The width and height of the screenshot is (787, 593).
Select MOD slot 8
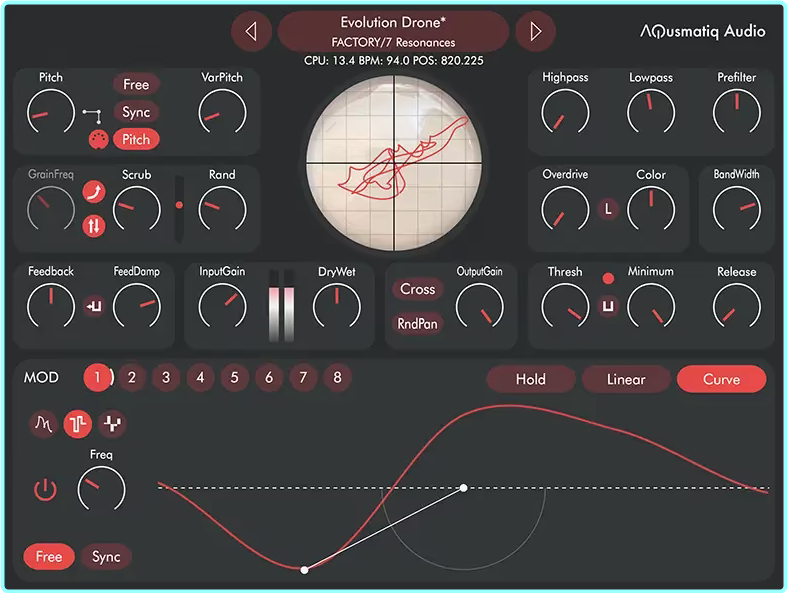click(x=337, y=377)
